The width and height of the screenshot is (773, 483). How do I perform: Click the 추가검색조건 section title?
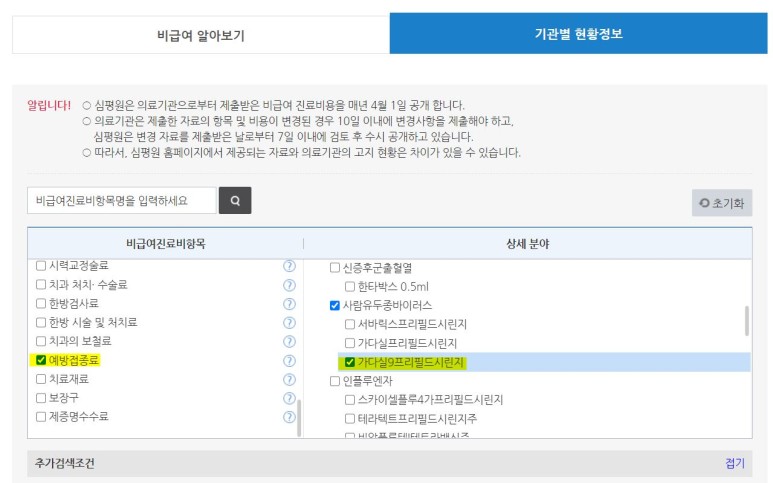coord(65,463)
